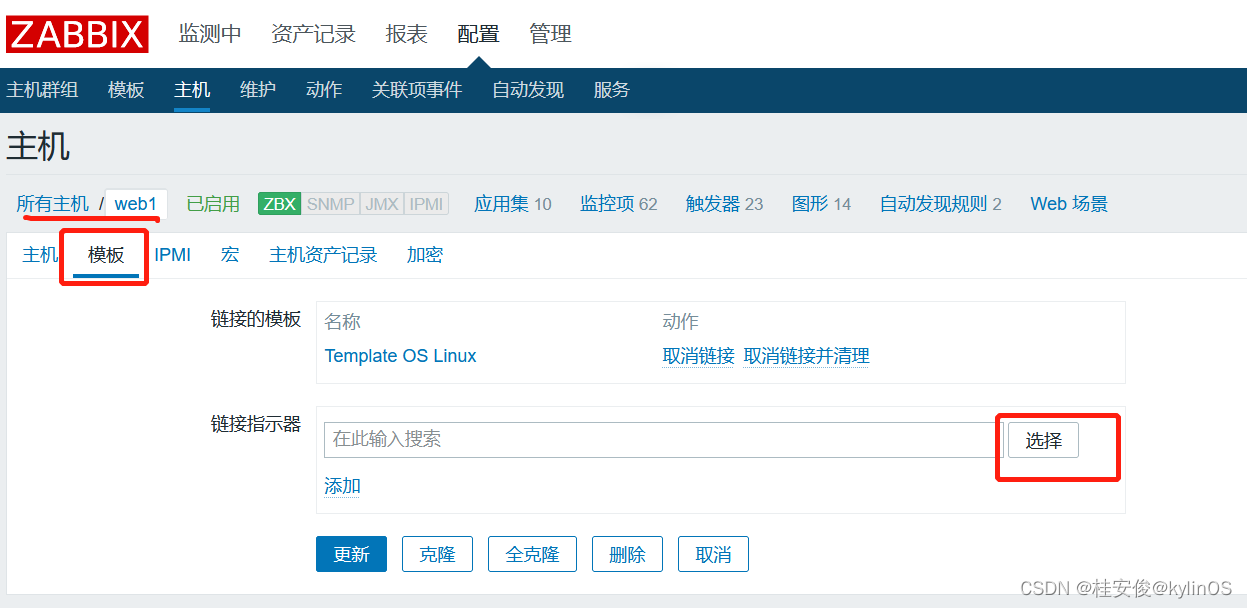This screenshot has height=608, width=1247.
Task: Open the 触发器 23 link
Action: [x=724, y=204]
